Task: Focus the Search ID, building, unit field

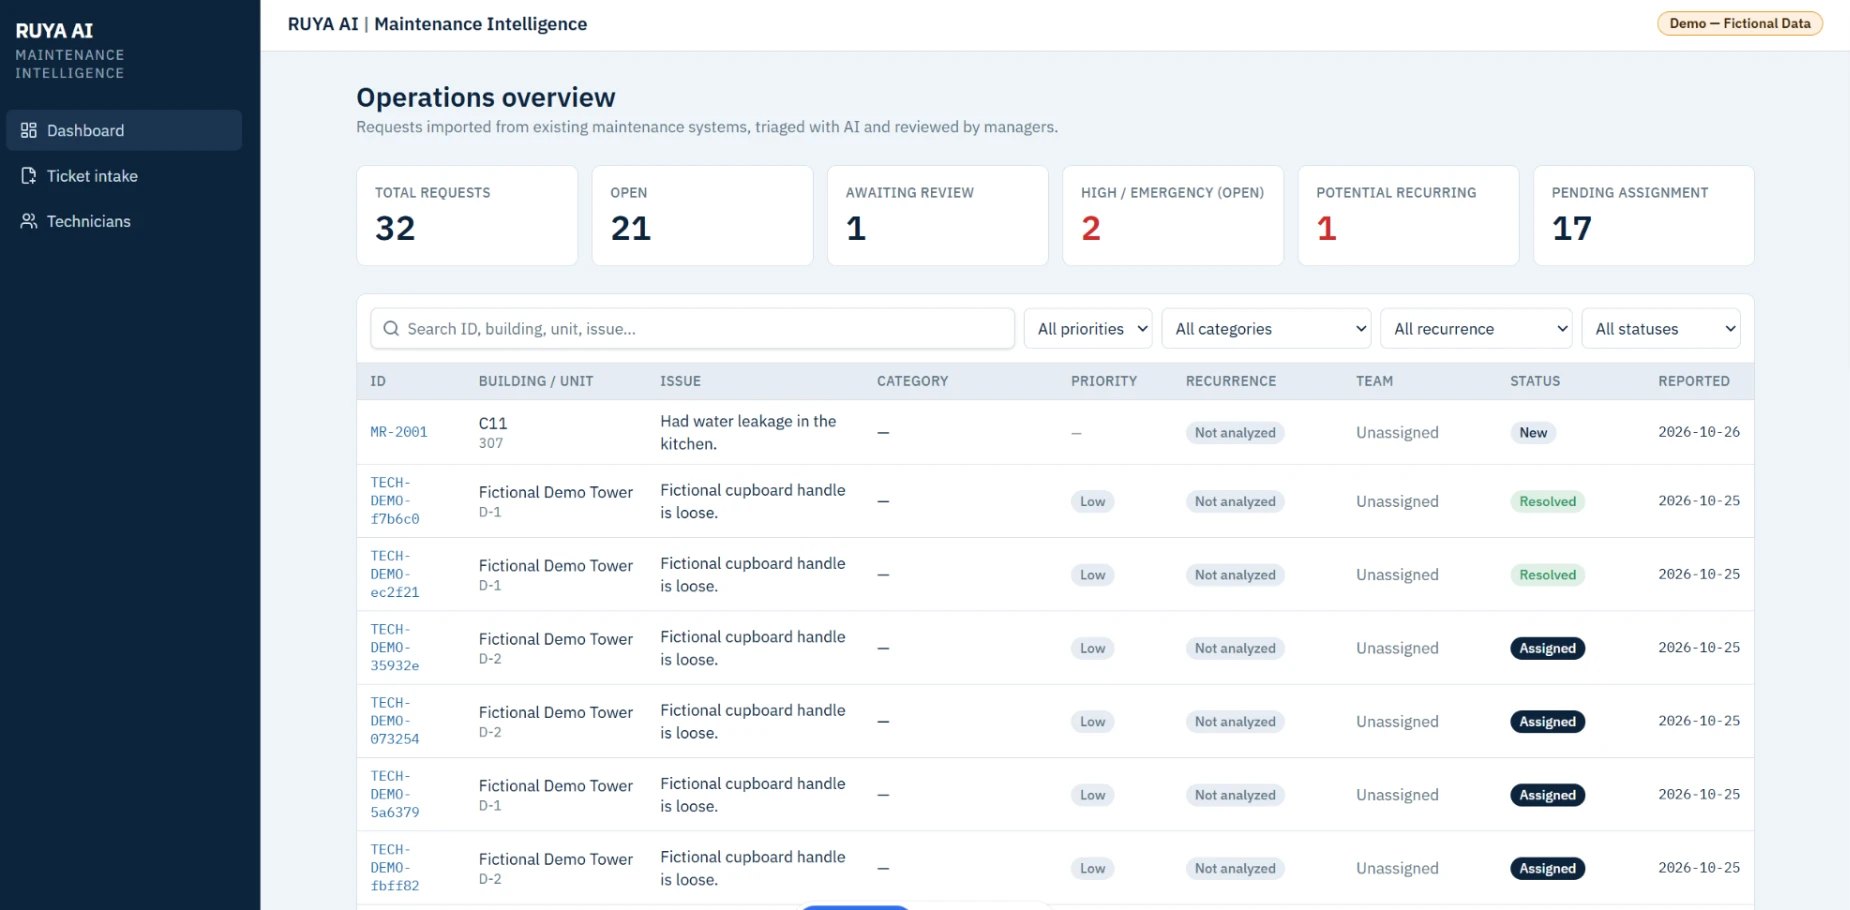Action: [692, 329]
